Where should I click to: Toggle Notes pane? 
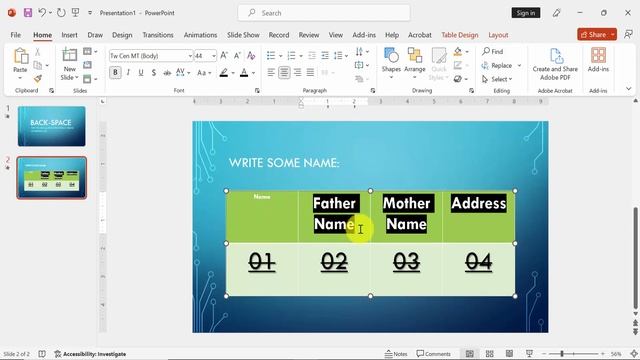(x=396, y=353)
